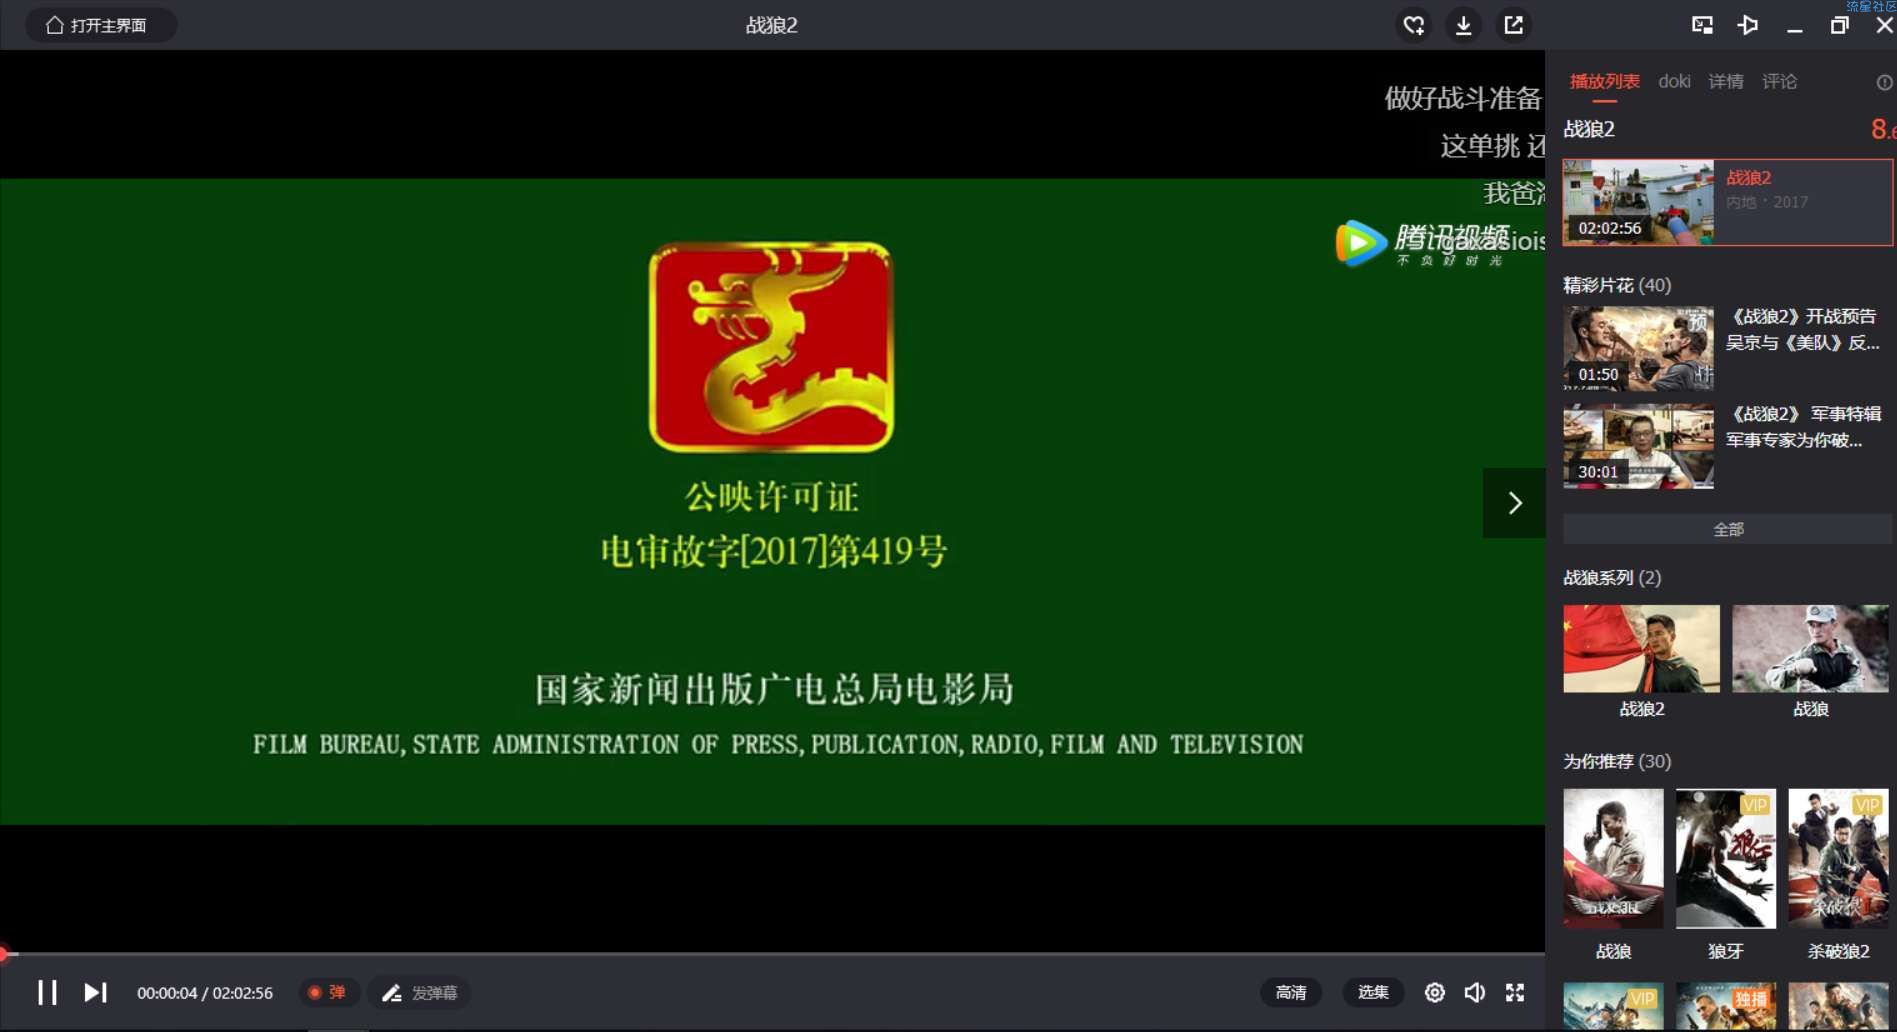Open the 高清 quality selector
The width and height of the screenshot is (1897, 1032).
pyautogui.click(x=1291, y=992)
